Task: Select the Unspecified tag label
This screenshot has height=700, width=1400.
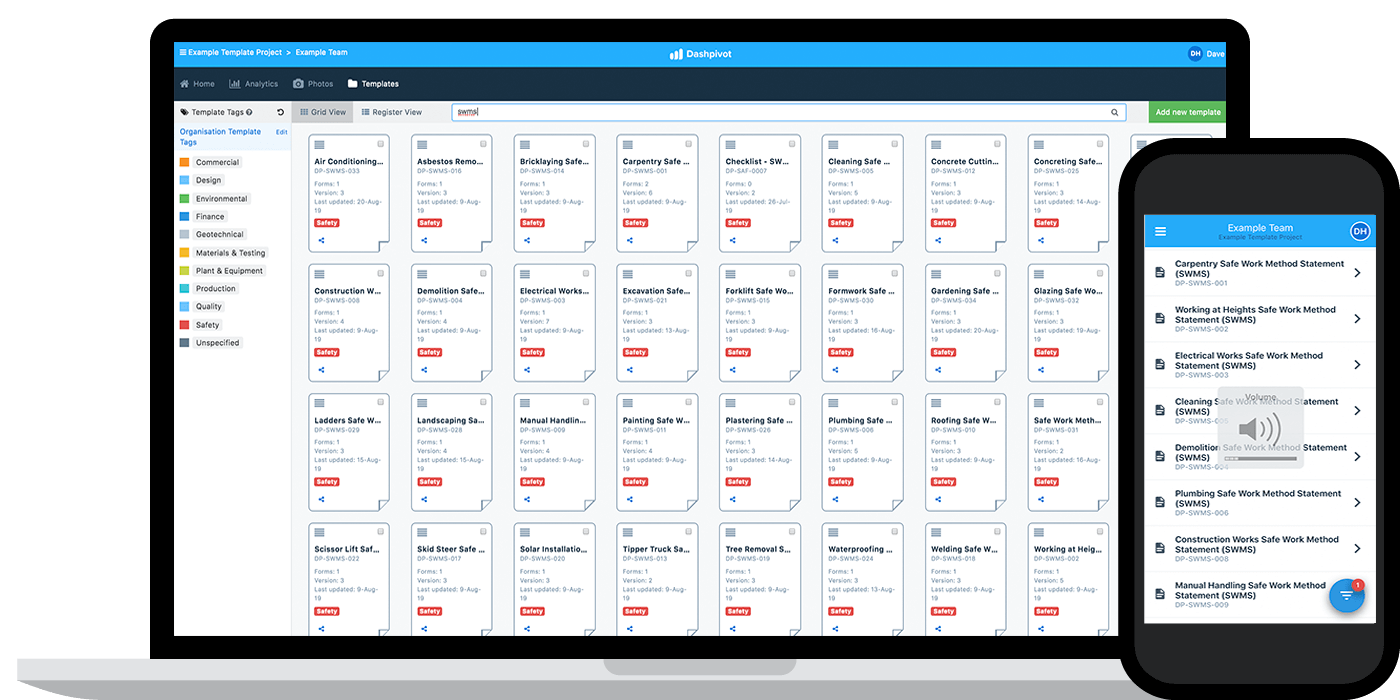Action: [x=217, y=343]
